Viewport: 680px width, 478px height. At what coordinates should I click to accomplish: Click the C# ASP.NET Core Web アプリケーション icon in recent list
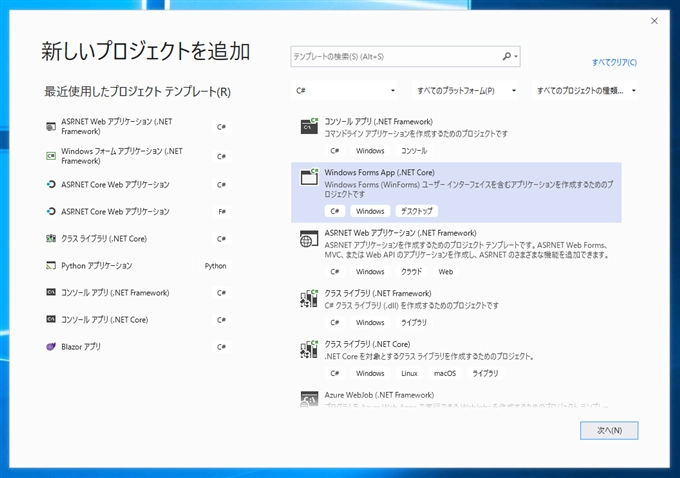51,184
